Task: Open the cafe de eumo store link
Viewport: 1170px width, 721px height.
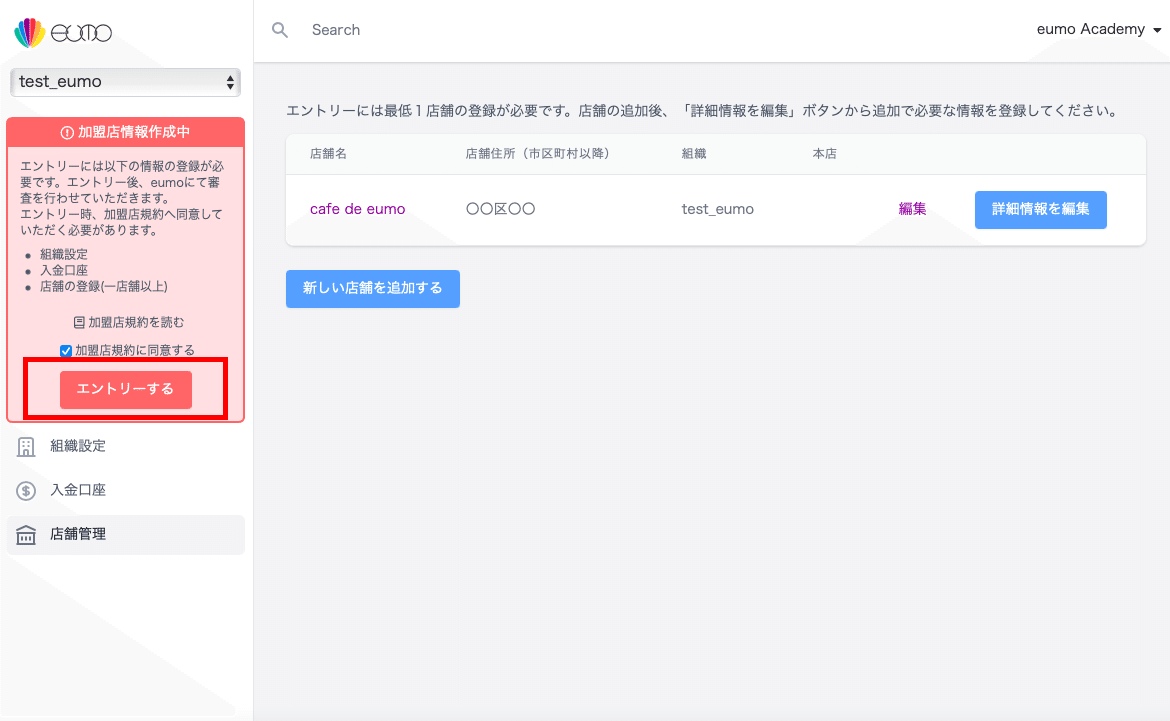Action: coord(357,209)
